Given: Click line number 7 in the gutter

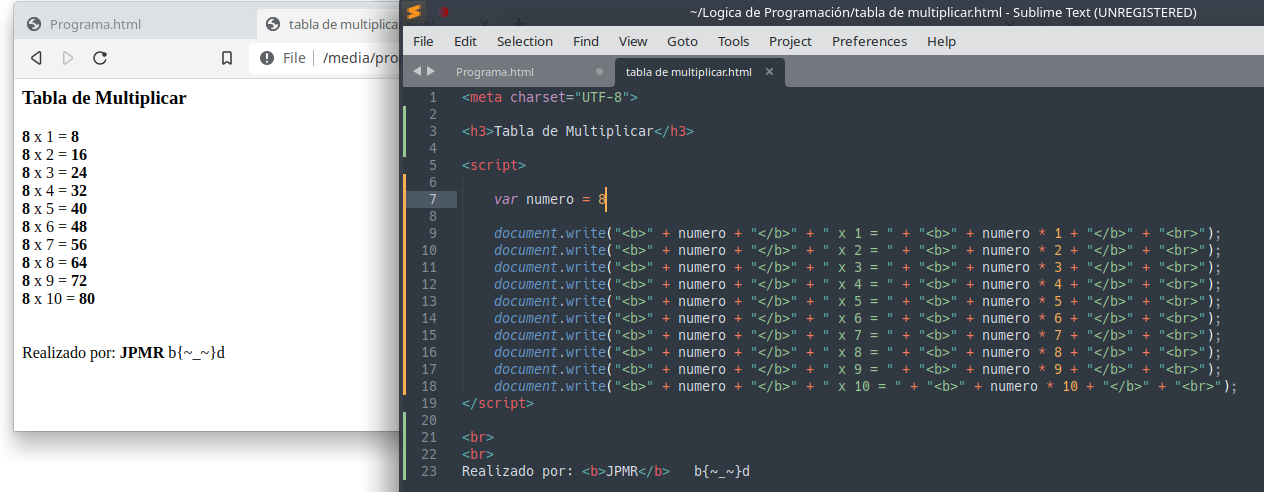Looking at the screenshot, I should [432, 199].
